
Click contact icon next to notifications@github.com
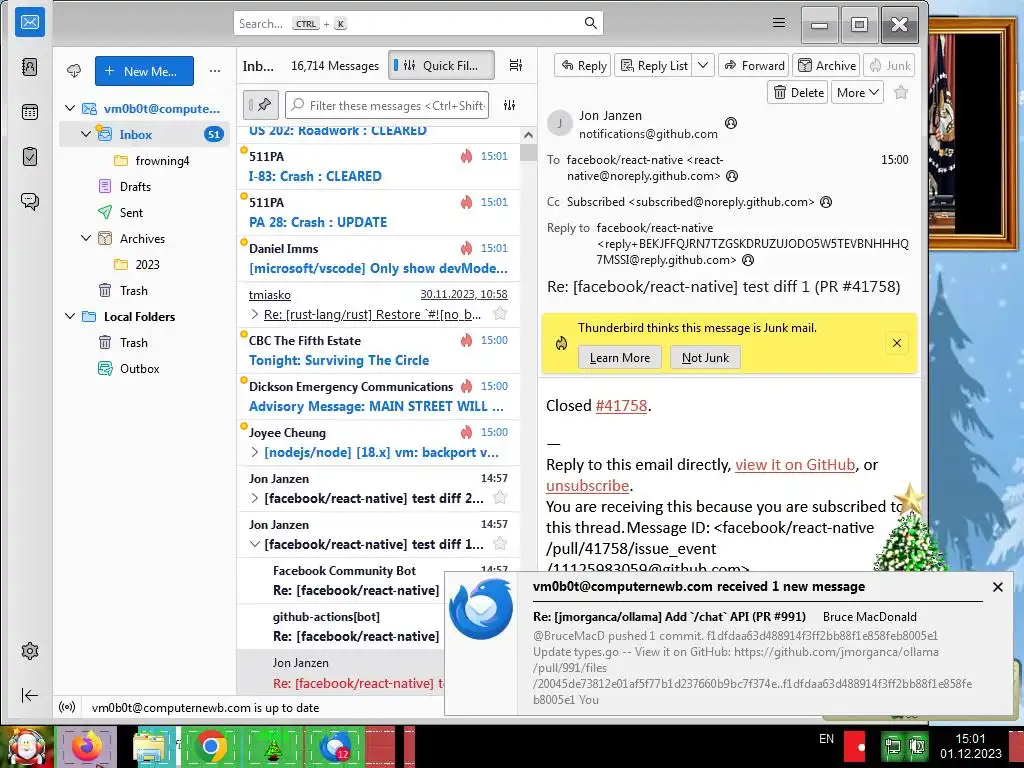point(731,123)
